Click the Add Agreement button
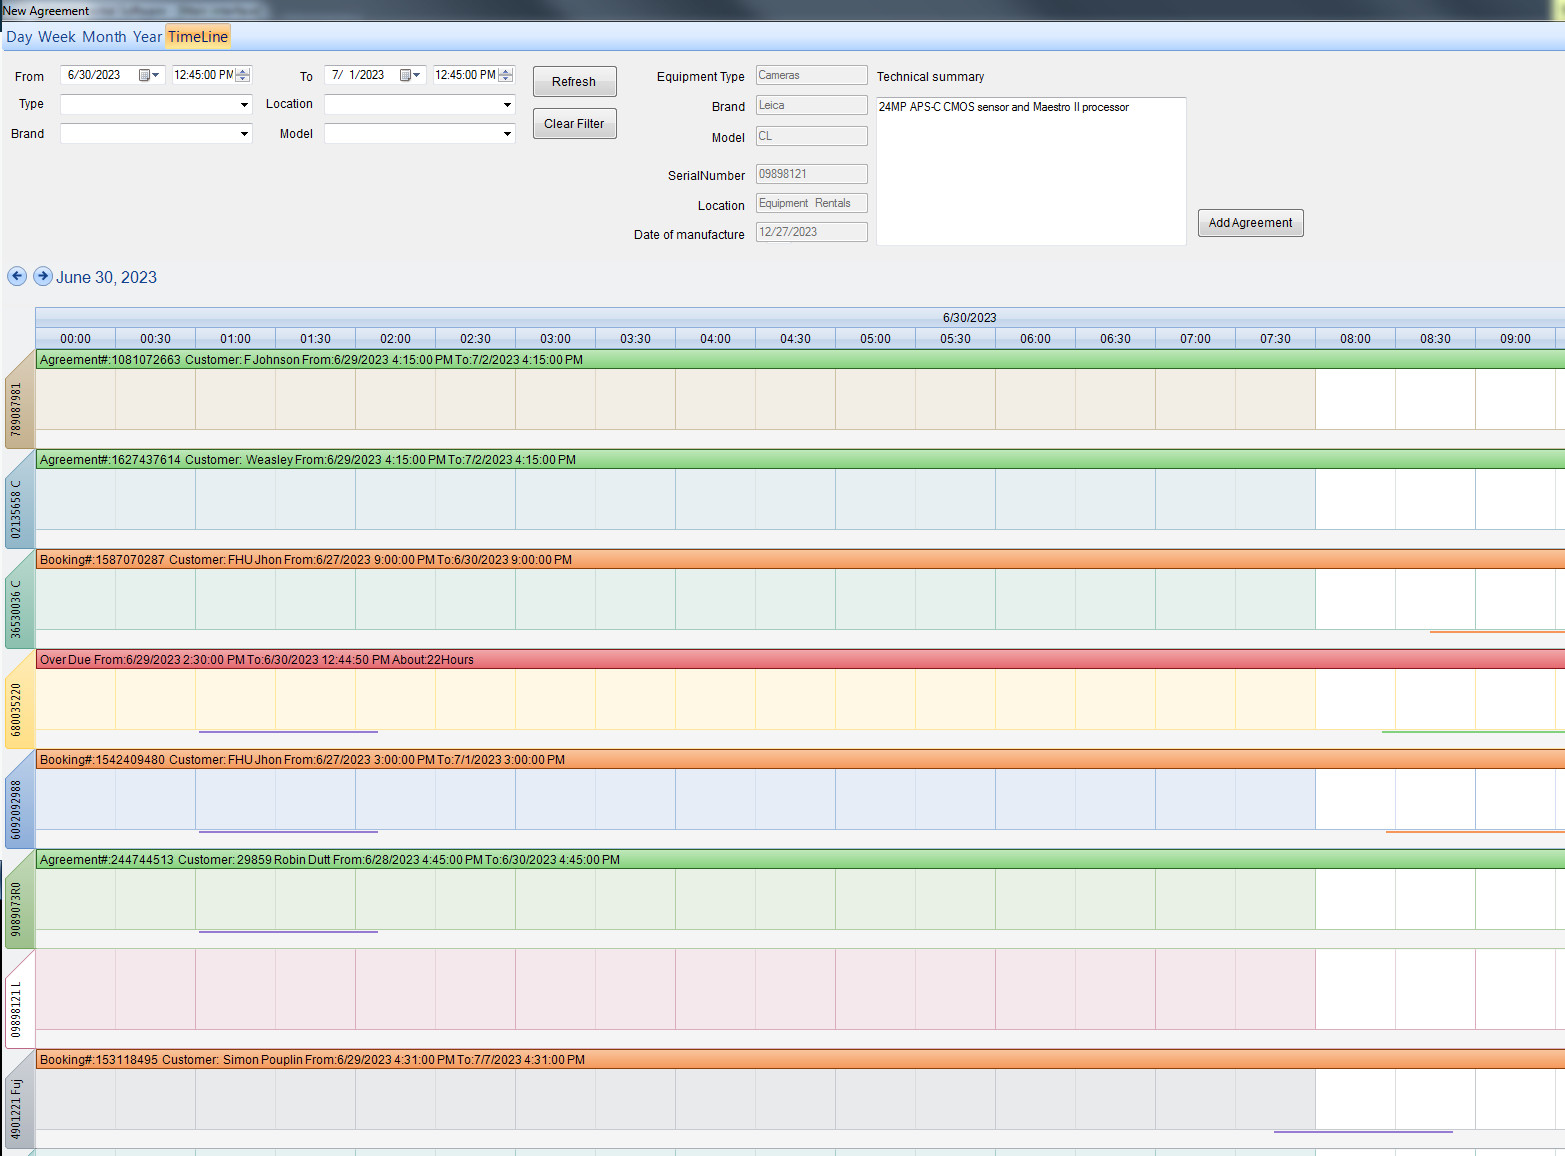This screenshot has height=1156, width=1565. 1250,223
